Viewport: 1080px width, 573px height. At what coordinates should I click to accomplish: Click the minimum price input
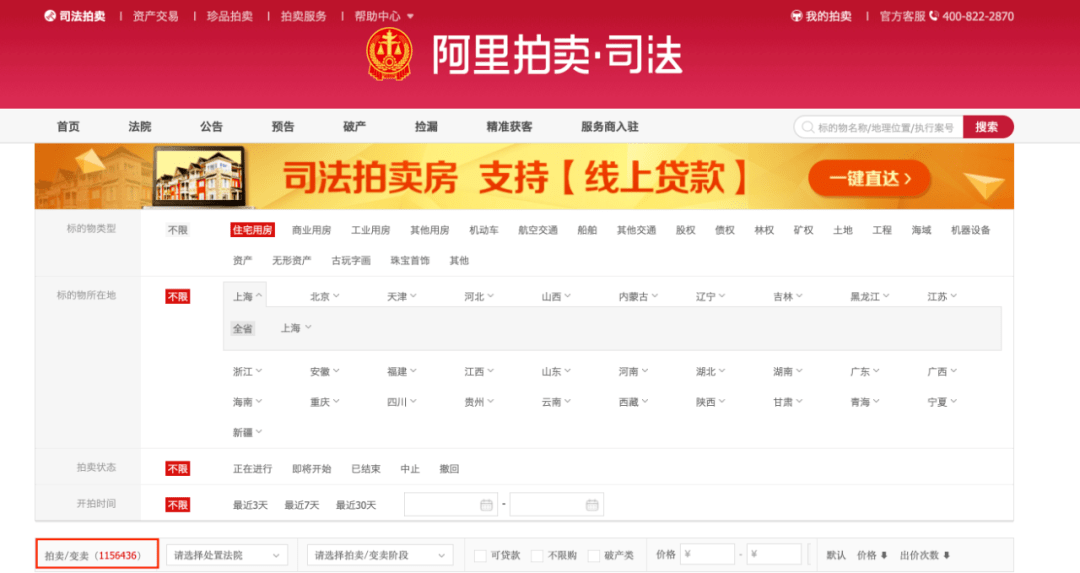707,554
